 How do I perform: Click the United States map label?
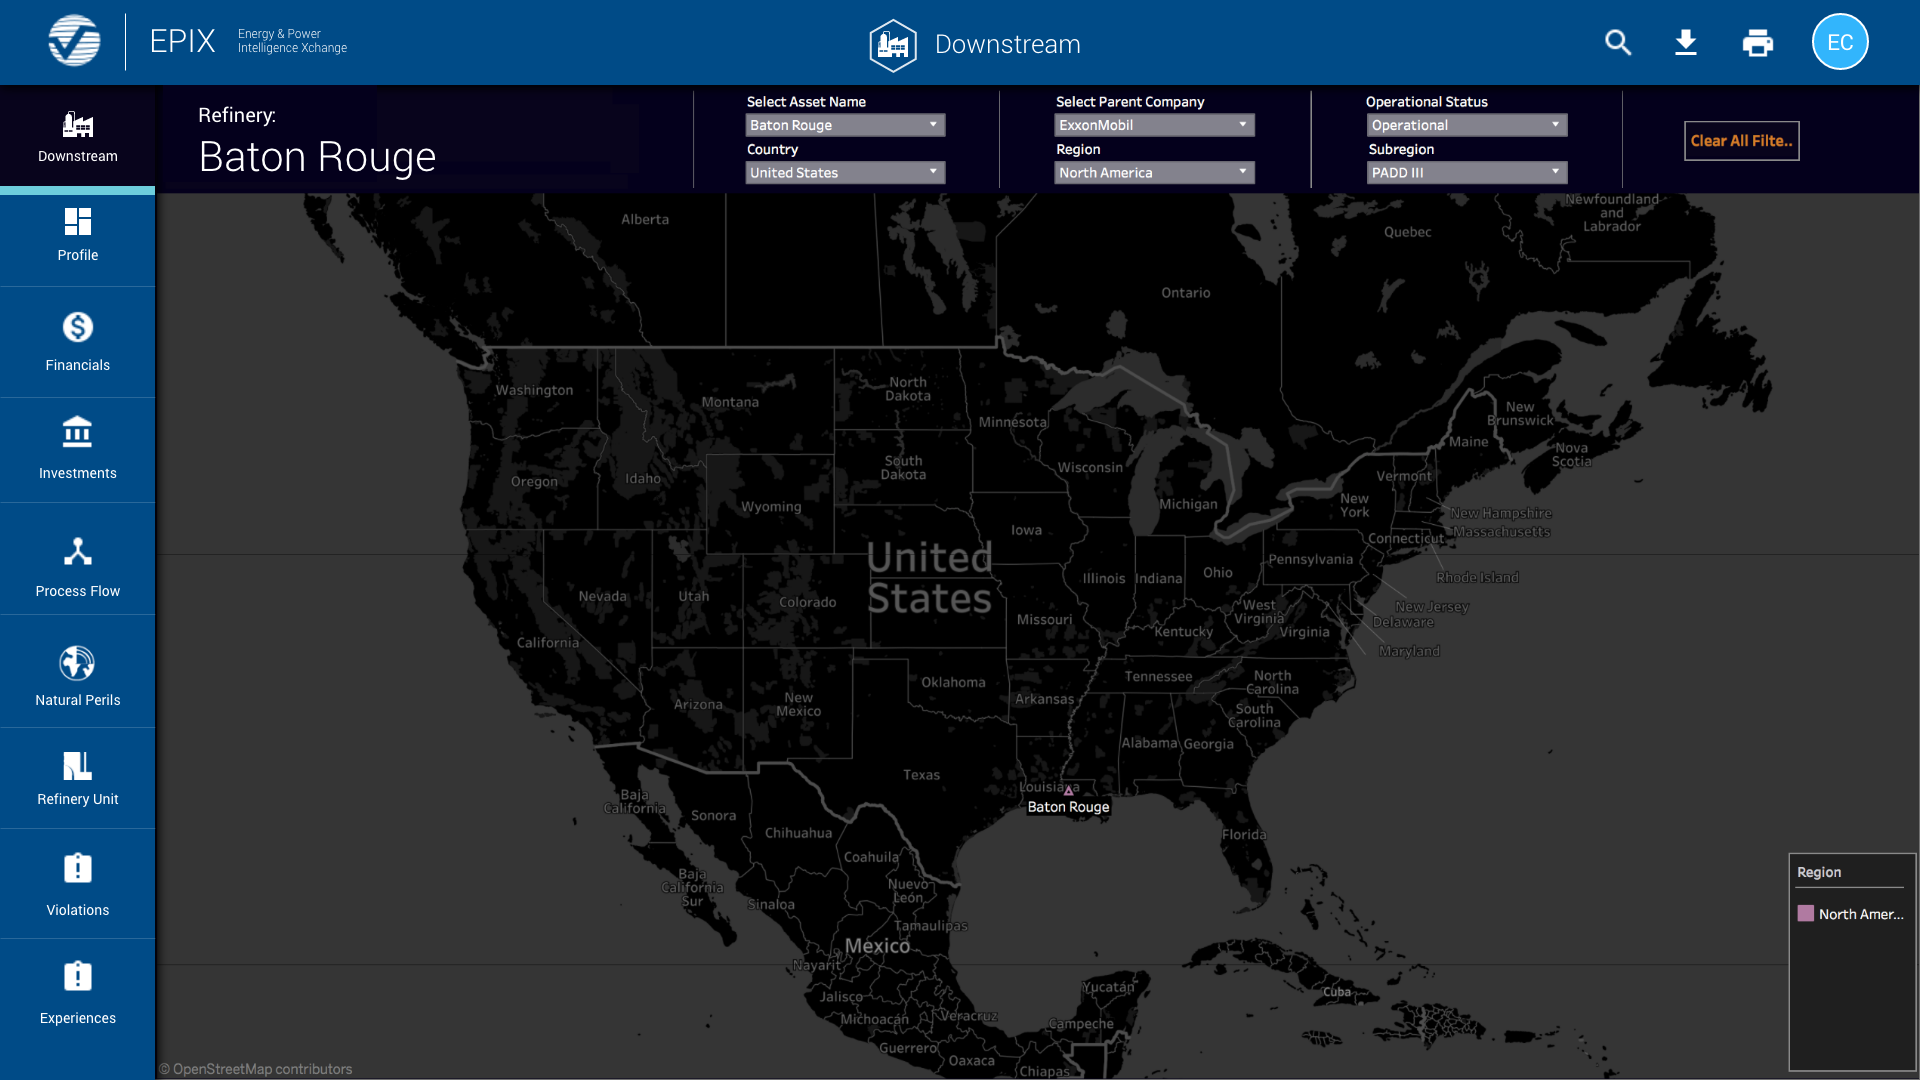(x=929, y=578)
